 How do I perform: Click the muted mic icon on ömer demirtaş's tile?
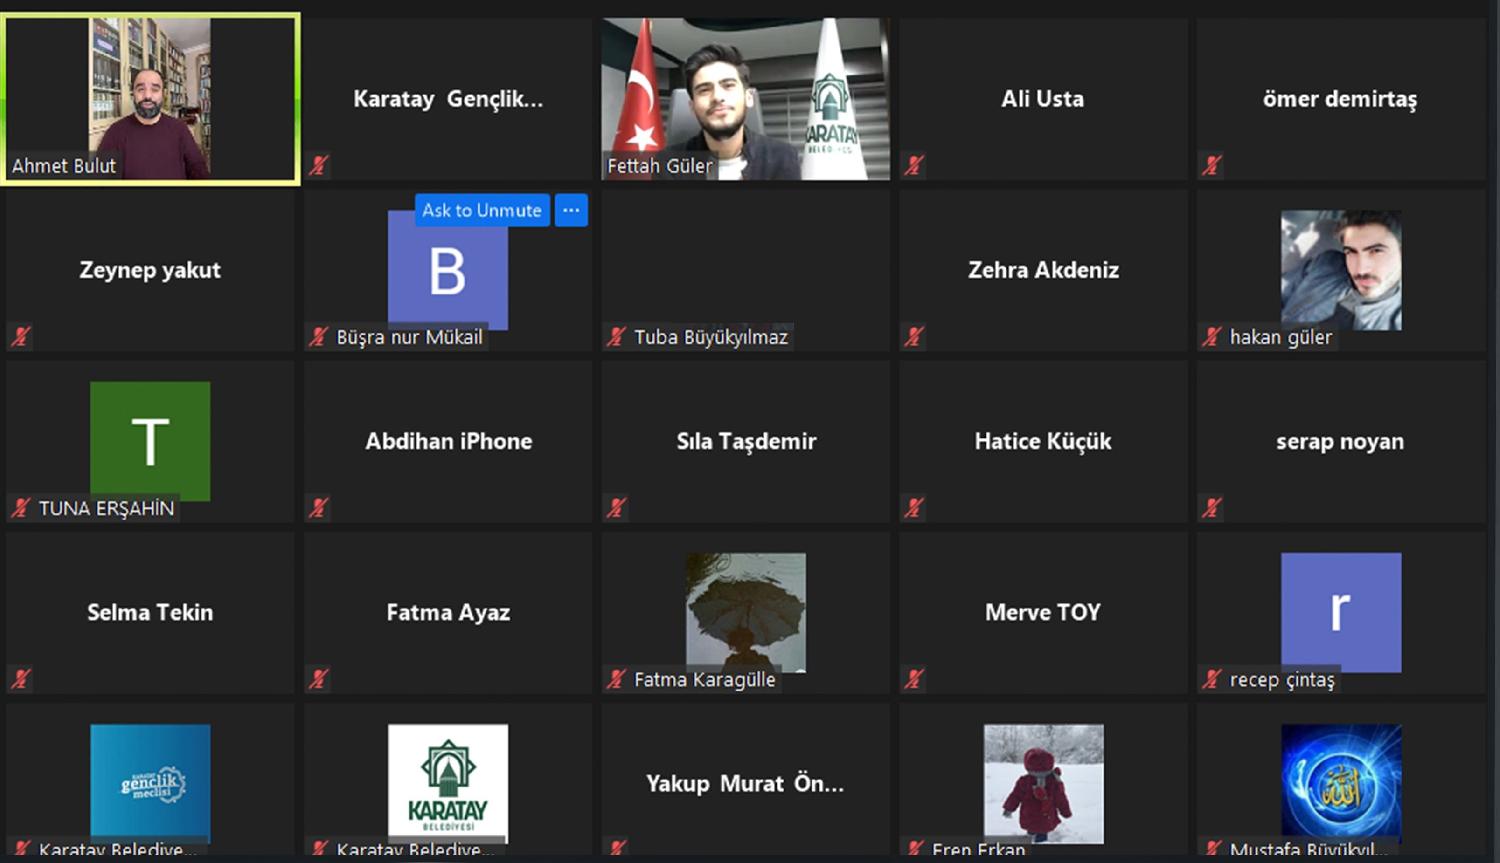(1212, 165)
